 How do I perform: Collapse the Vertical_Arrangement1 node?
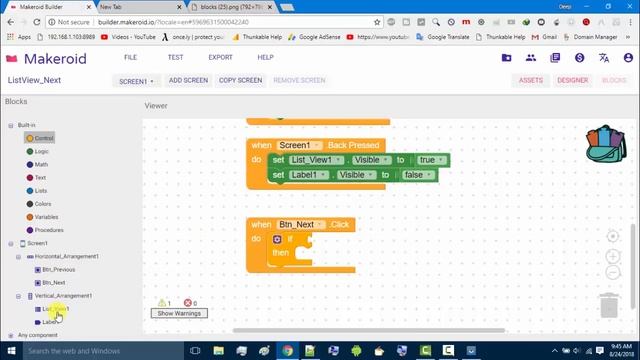click(x=18, y=296)
